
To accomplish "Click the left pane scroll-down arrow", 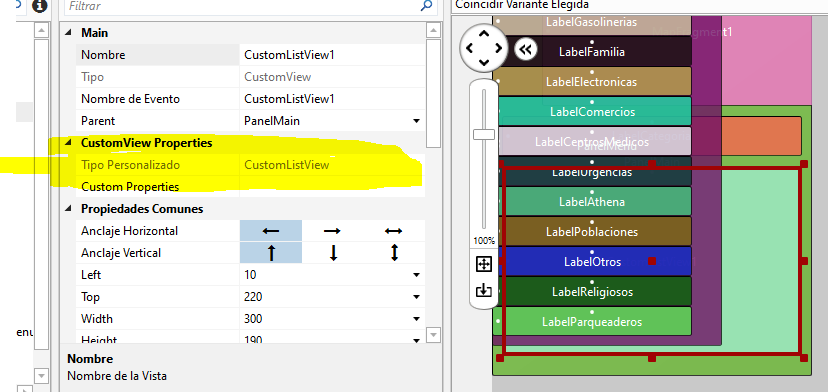I will tap(42, 376).
